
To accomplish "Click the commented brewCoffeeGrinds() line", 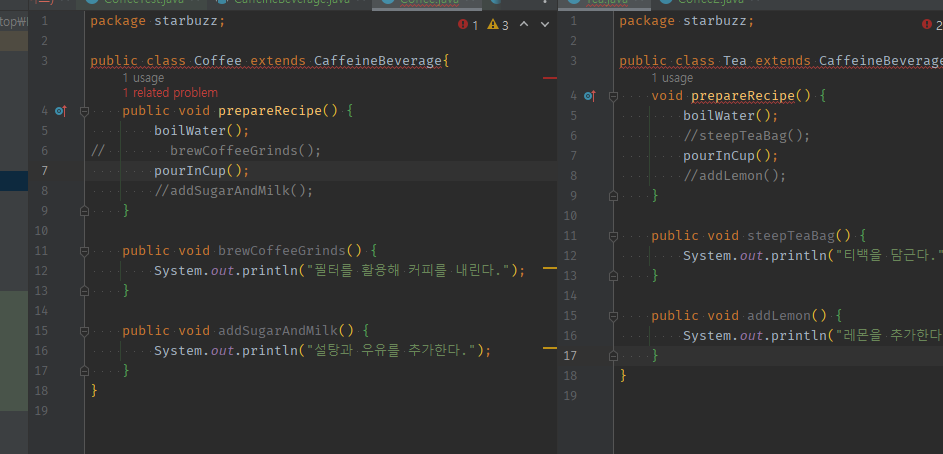I will pos(245,150).
